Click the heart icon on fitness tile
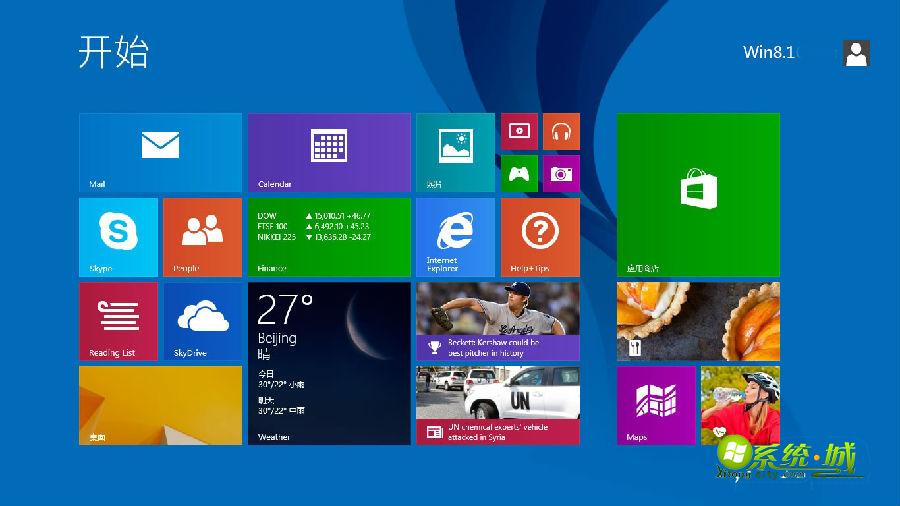Viewport: 900px width, 506px height. pyautogui.click(x=719, y=431)
